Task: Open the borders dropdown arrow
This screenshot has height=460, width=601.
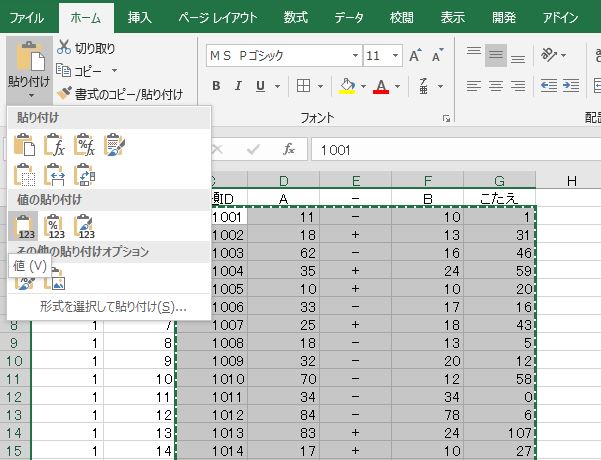Action: (320, 86)
